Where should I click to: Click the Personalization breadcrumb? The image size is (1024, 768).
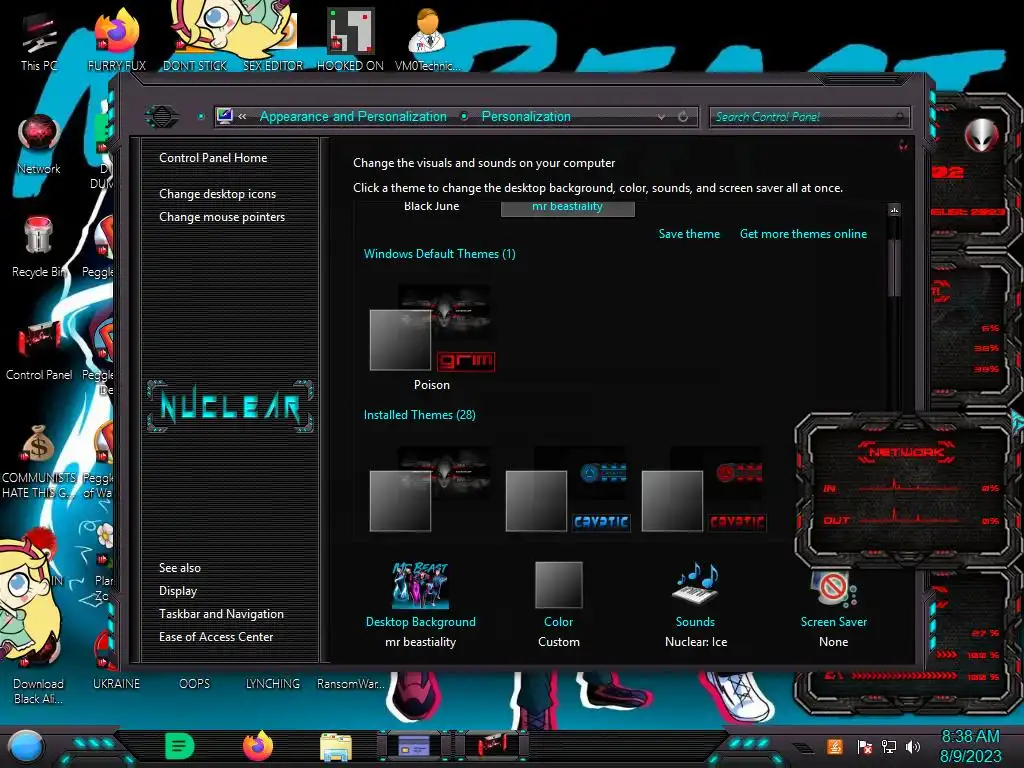(x=526, y=116)
